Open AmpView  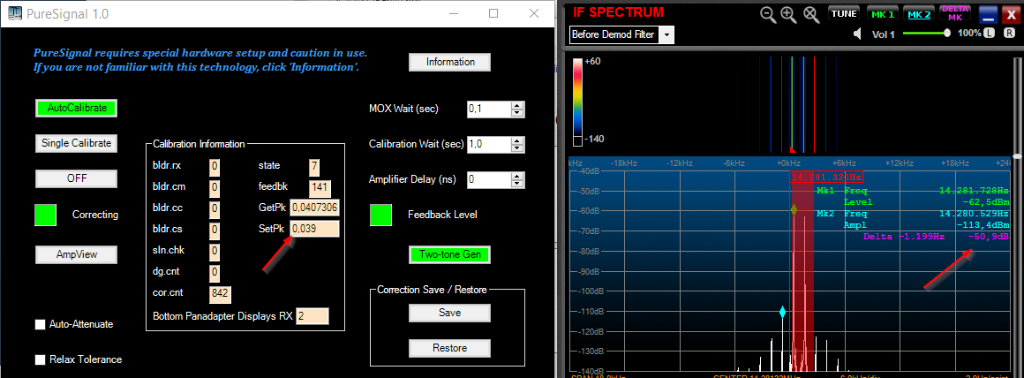76,255
